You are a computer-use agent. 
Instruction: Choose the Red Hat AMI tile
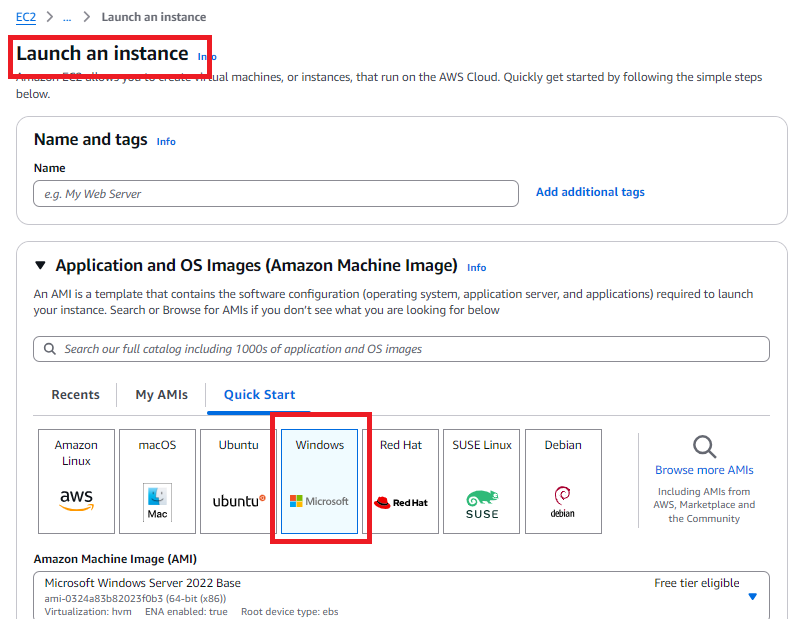401,481
